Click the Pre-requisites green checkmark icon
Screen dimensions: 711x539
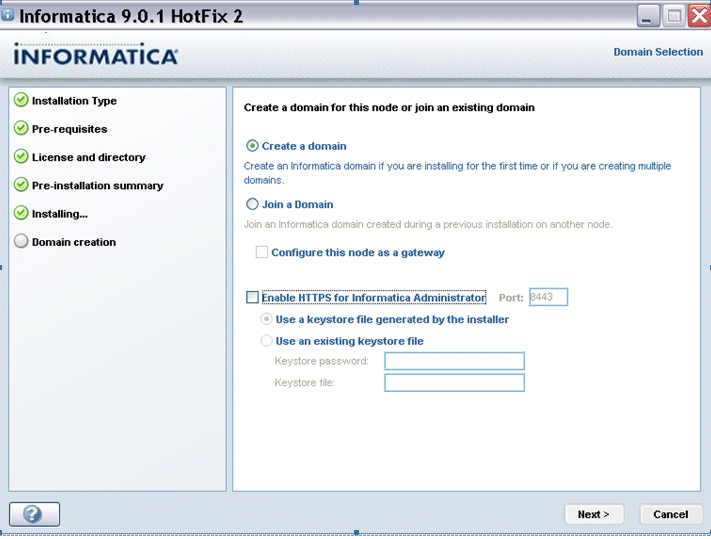point(21,128)
